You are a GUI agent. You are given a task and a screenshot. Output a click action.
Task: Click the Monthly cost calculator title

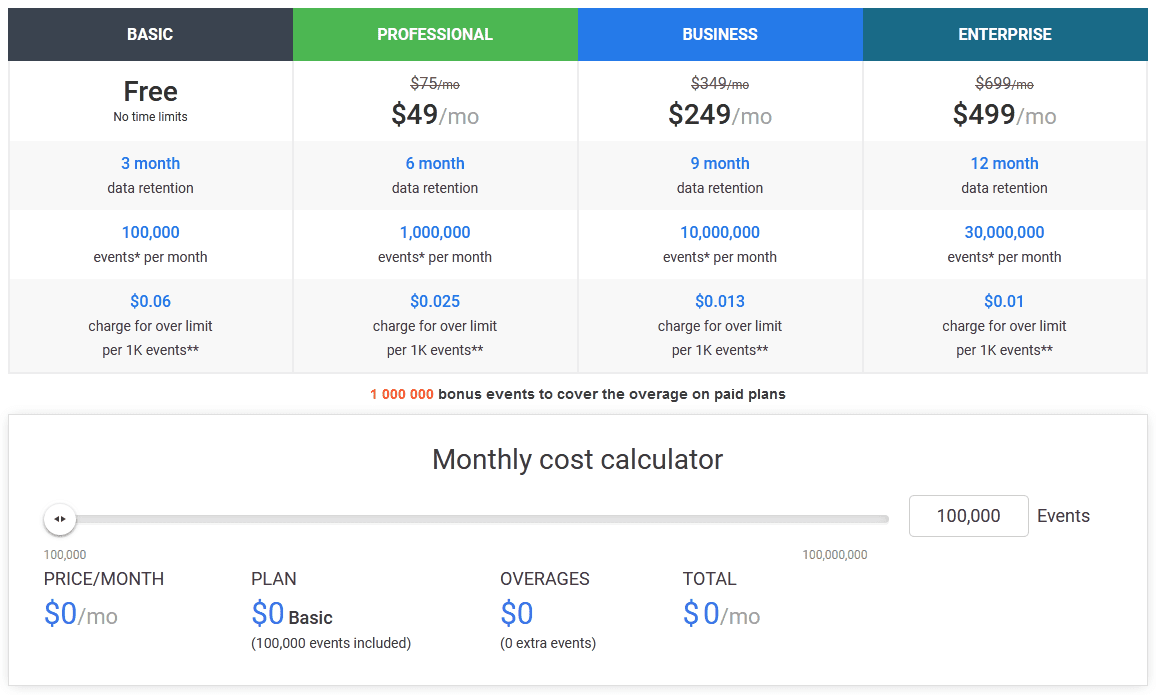[x=577, y=459]
